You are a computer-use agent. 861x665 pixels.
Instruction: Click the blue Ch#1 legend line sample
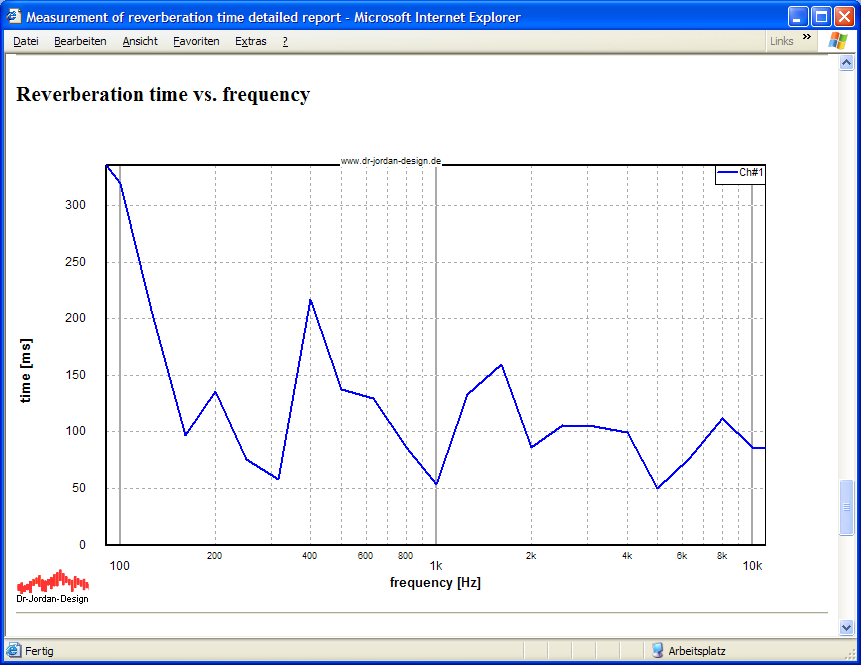click(727, 173)
